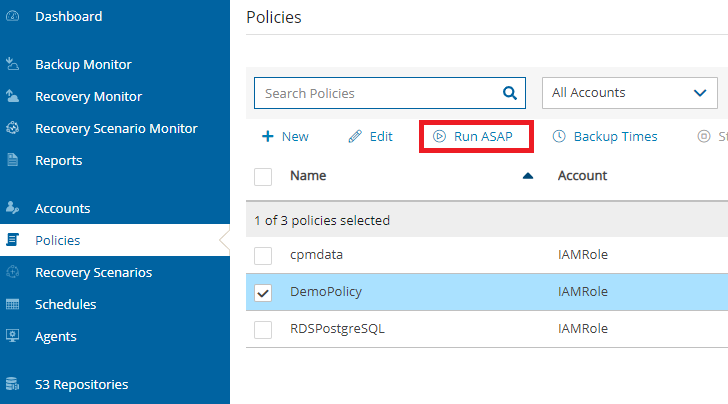Sort by Name column arrow
This screenshot has height=404, width=728.
[528, 176]
